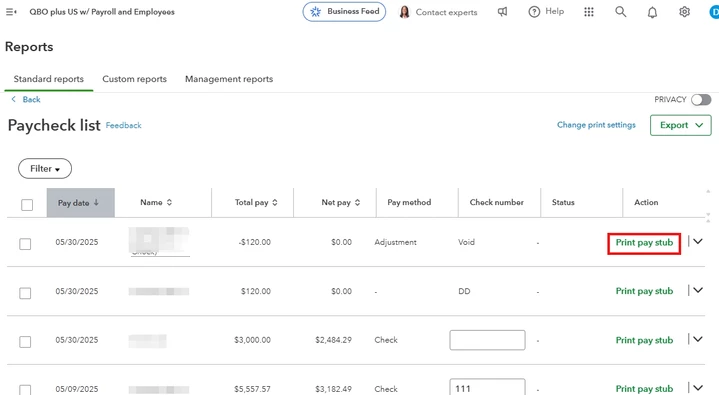Click the Status column header
The image size is (719, 395).
pyautogui.click(x=563, y=202)
